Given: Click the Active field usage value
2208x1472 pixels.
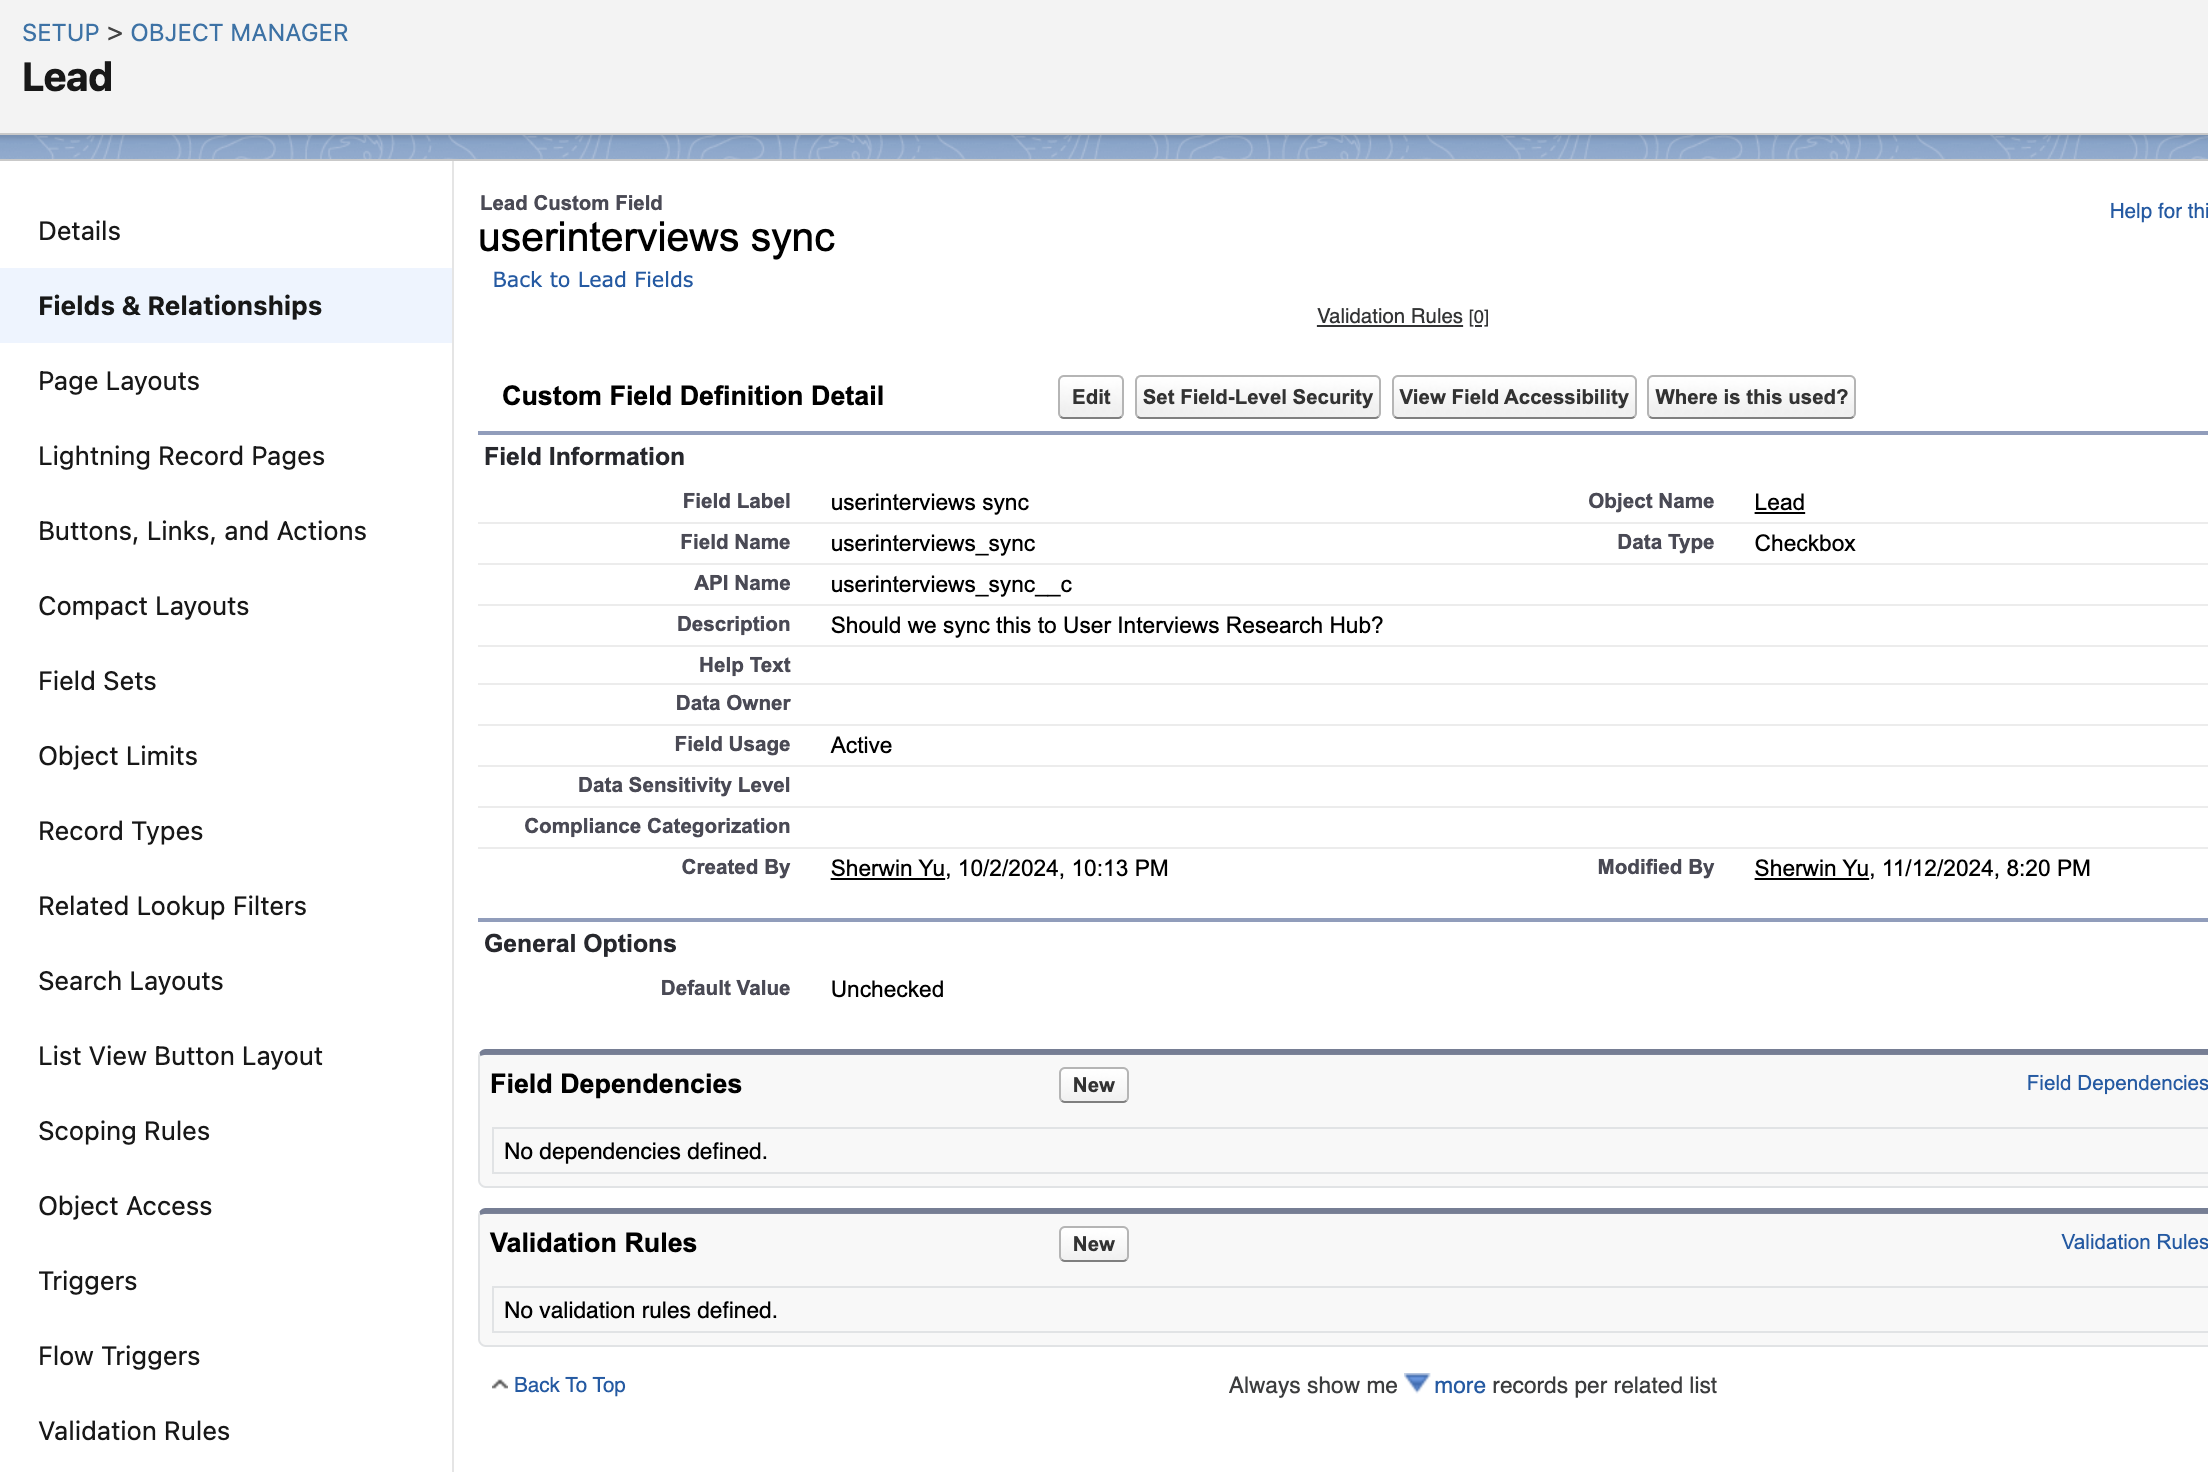Looking at the screenshot, I should [x=861, y=745].
